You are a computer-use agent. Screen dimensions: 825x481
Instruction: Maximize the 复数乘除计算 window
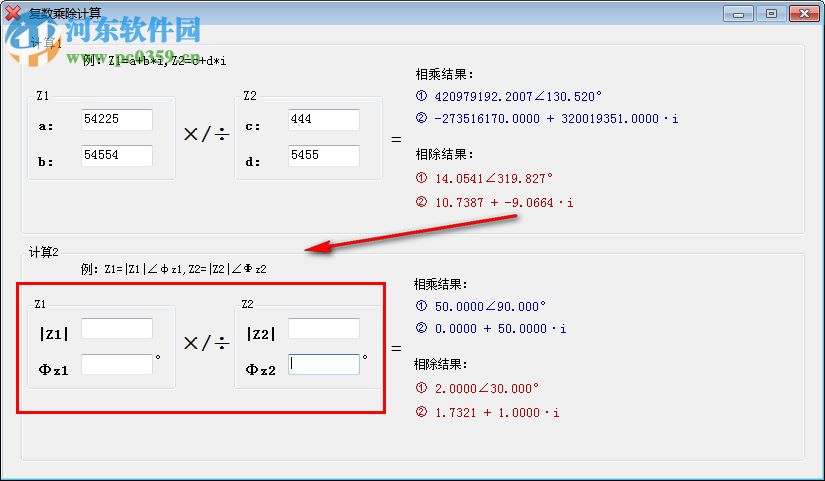[x=771, y=13]
